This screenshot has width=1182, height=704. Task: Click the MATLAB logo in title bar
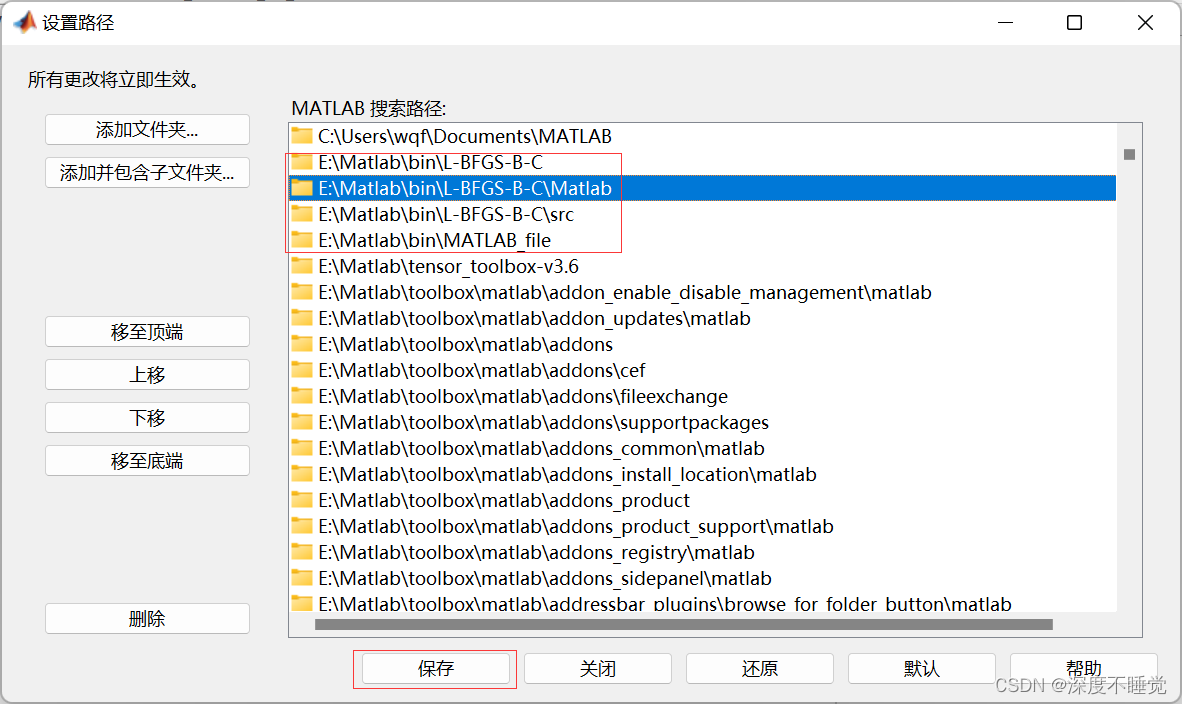(x=25, y=22)
